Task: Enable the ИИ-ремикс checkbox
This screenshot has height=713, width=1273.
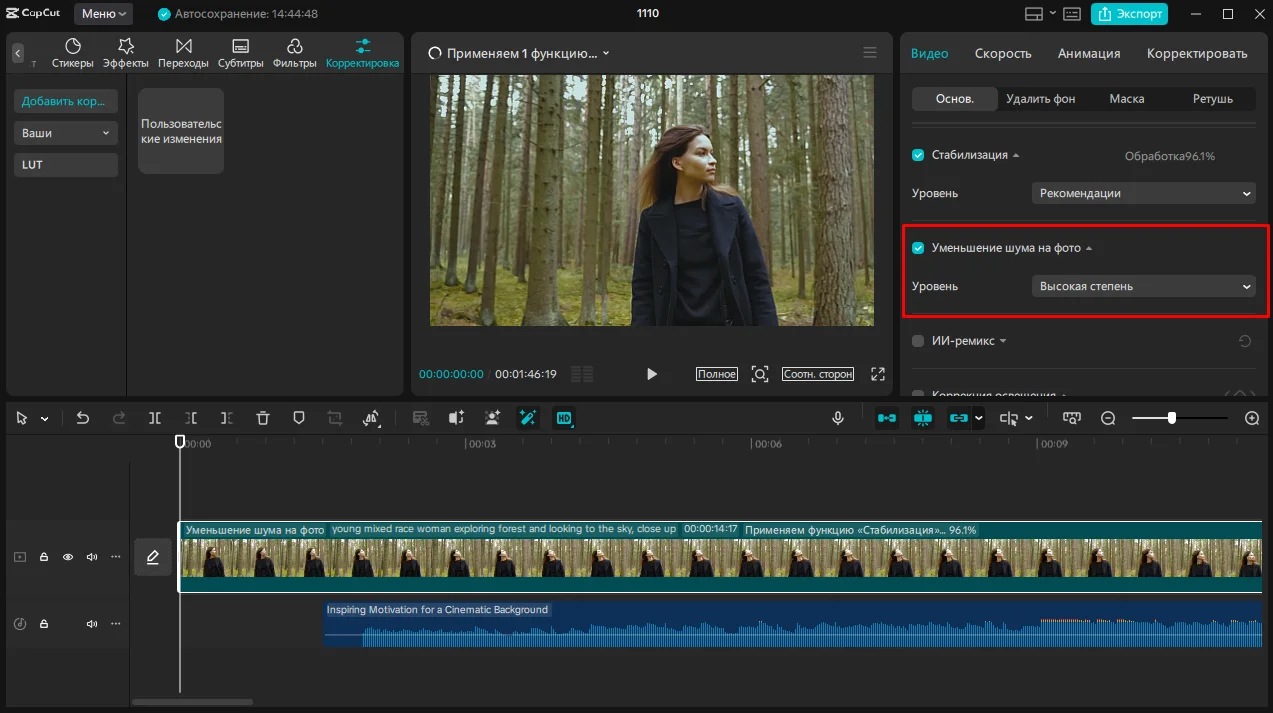Action: 918,341
